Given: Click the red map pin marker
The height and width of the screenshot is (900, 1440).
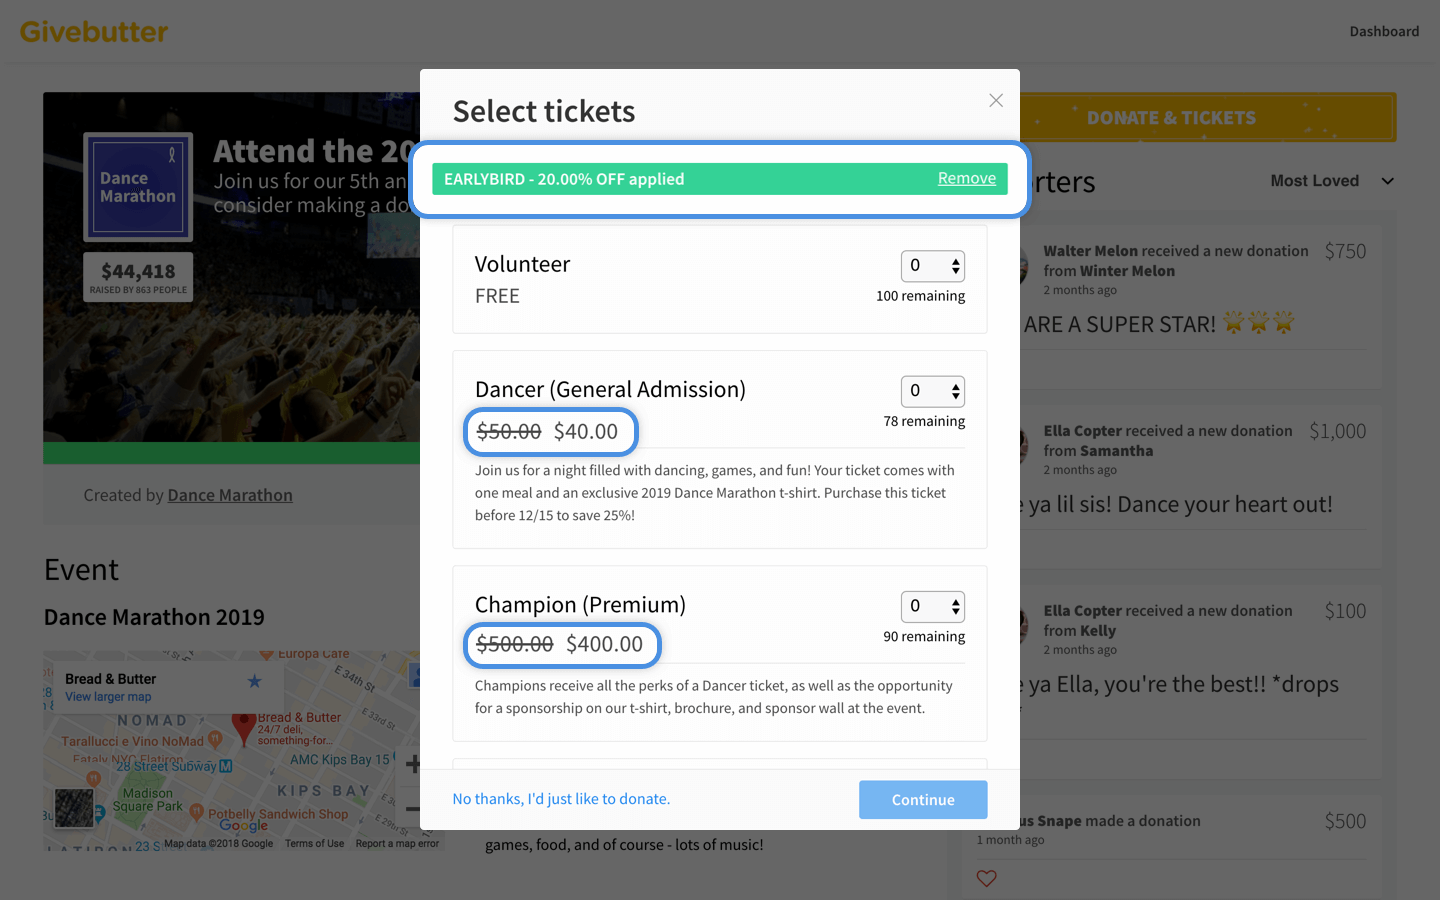Looking at the screenshot, I should tap(243, 729).
